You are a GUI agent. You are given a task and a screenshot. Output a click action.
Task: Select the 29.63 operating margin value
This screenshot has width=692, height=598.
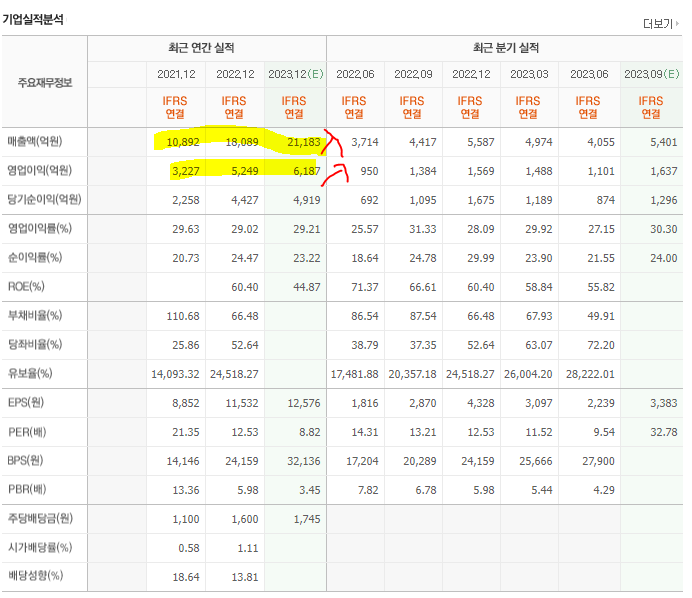pyautogui.click(x=186, y=229)
